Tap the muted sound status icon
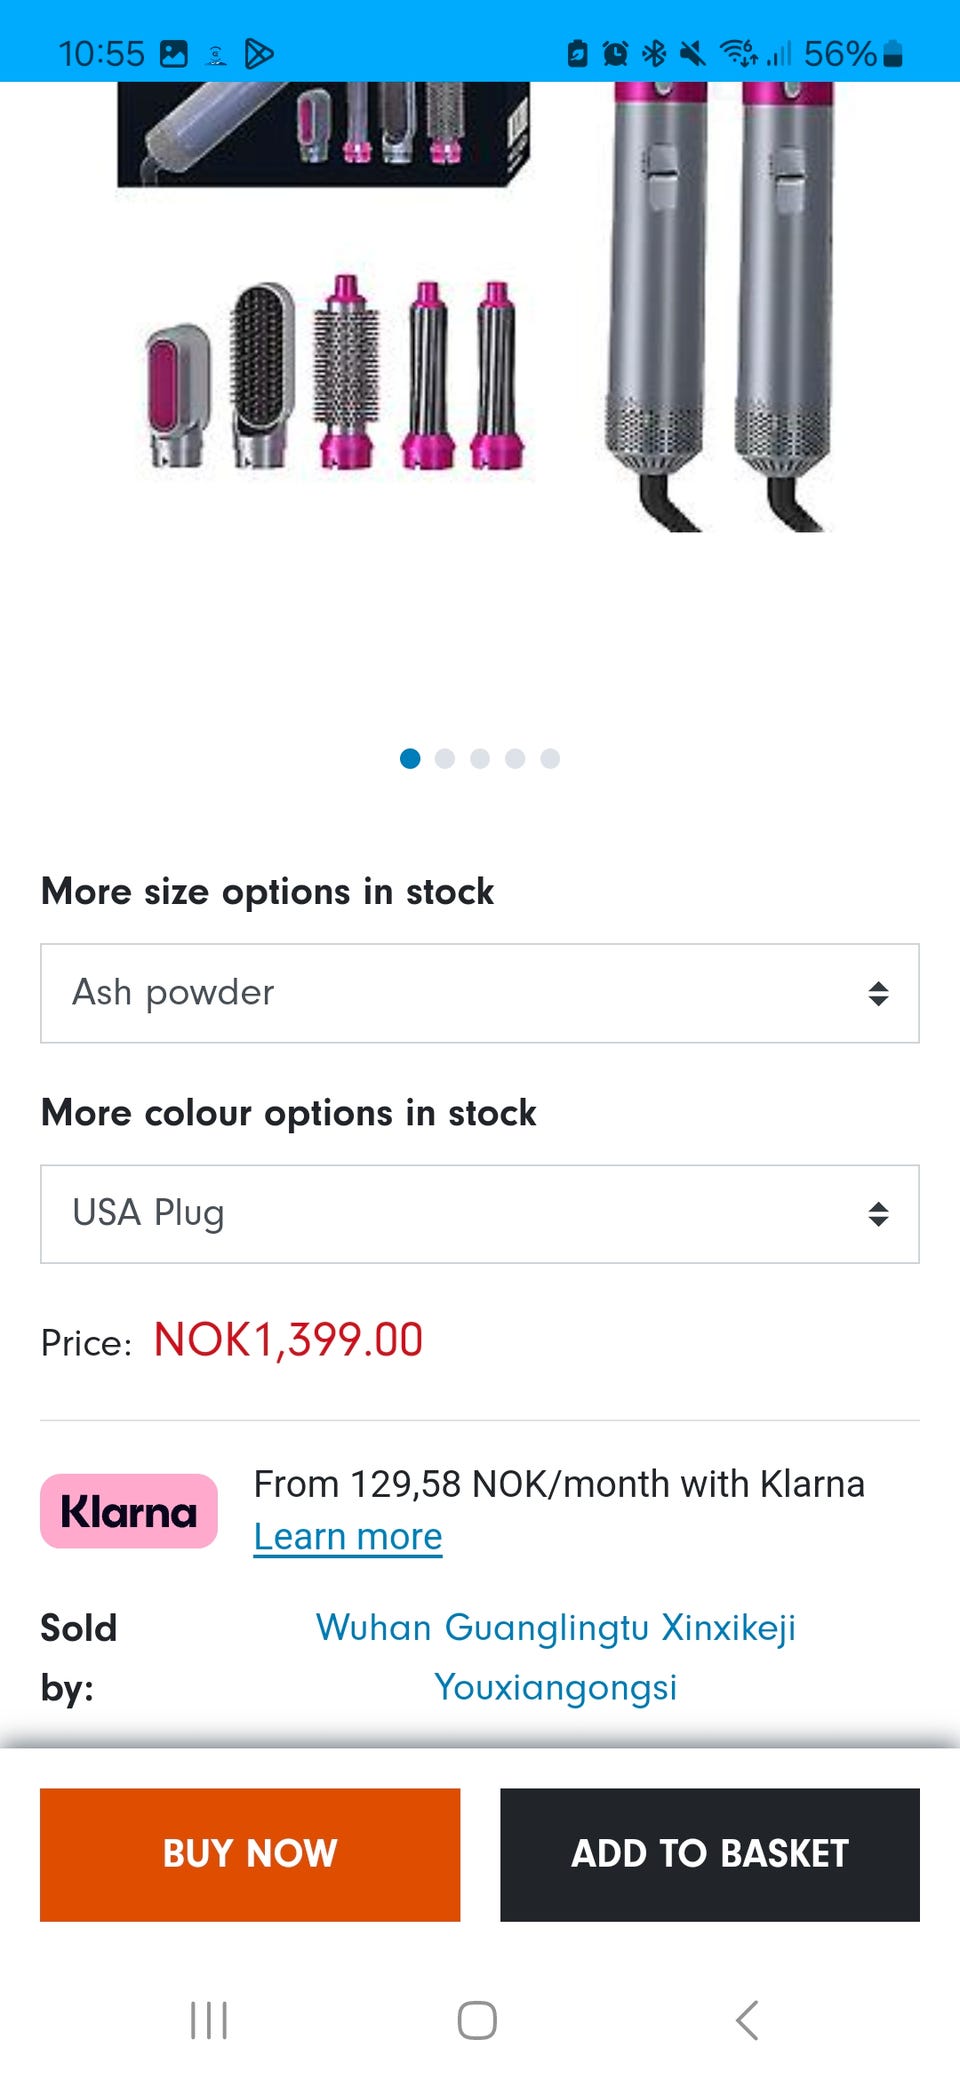The height and width of the screenshot is (2080, 960). [x=692, y=53]
